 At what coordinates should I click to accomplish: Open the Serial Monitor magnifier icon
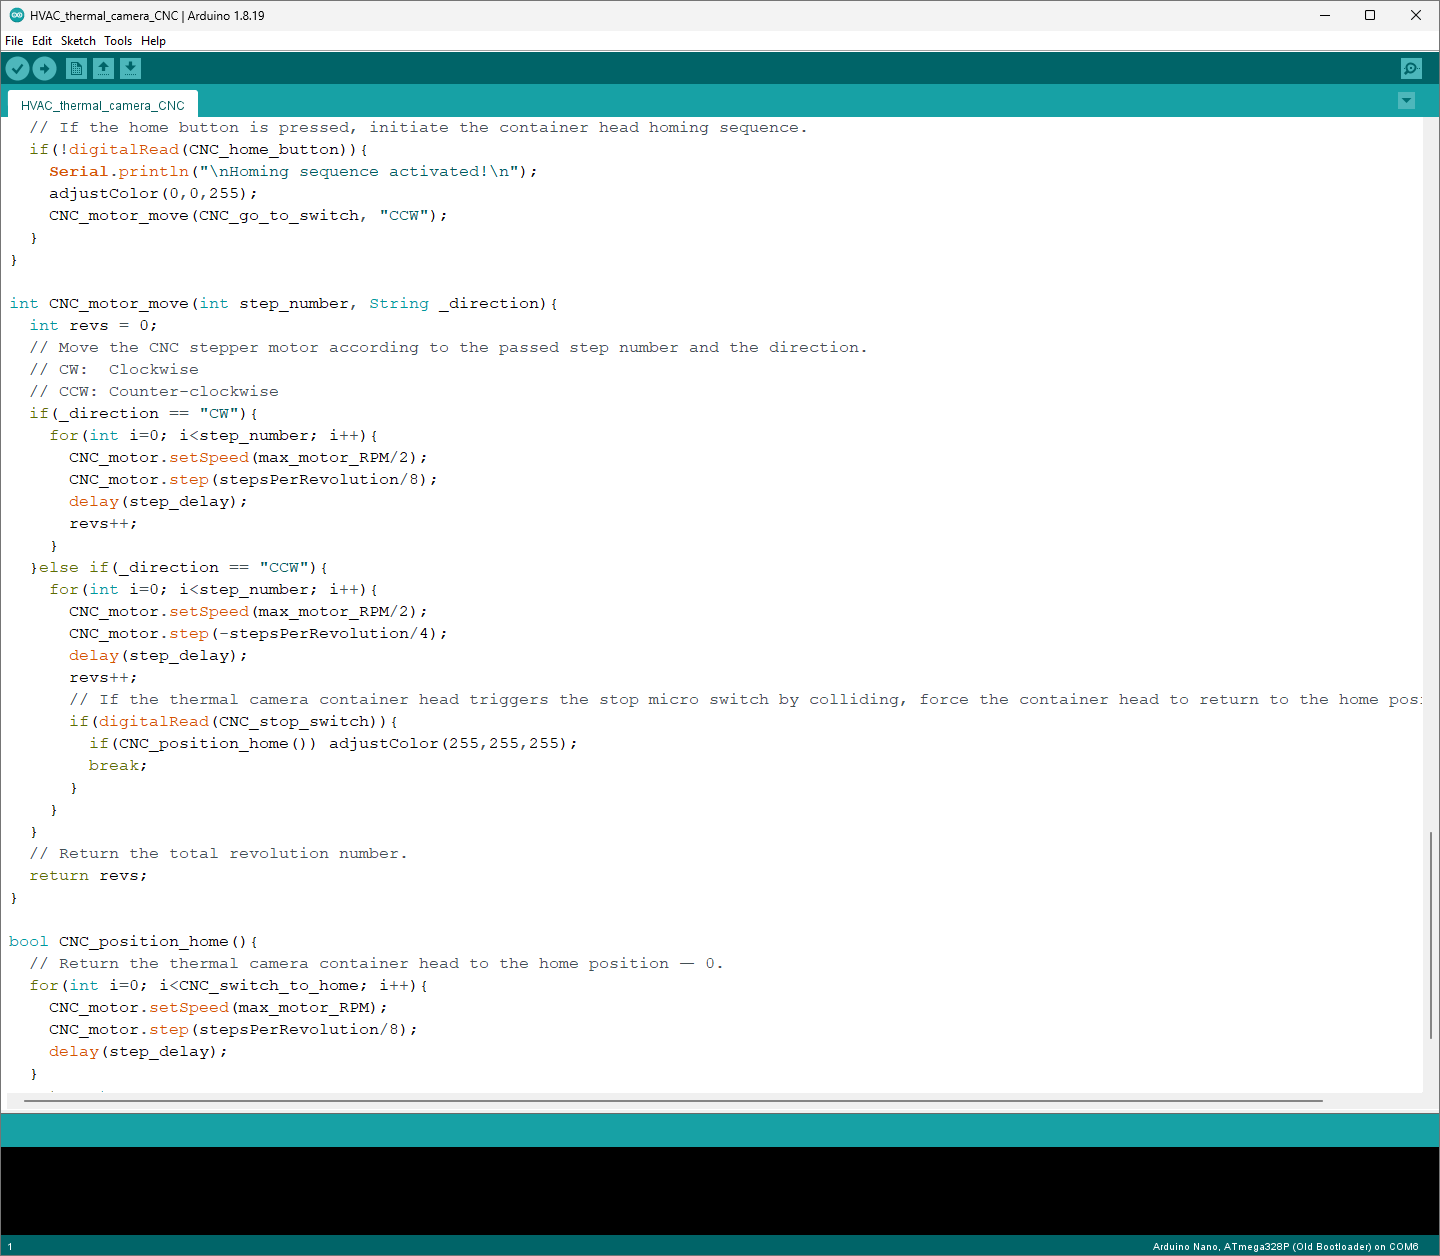point(1411,68)
